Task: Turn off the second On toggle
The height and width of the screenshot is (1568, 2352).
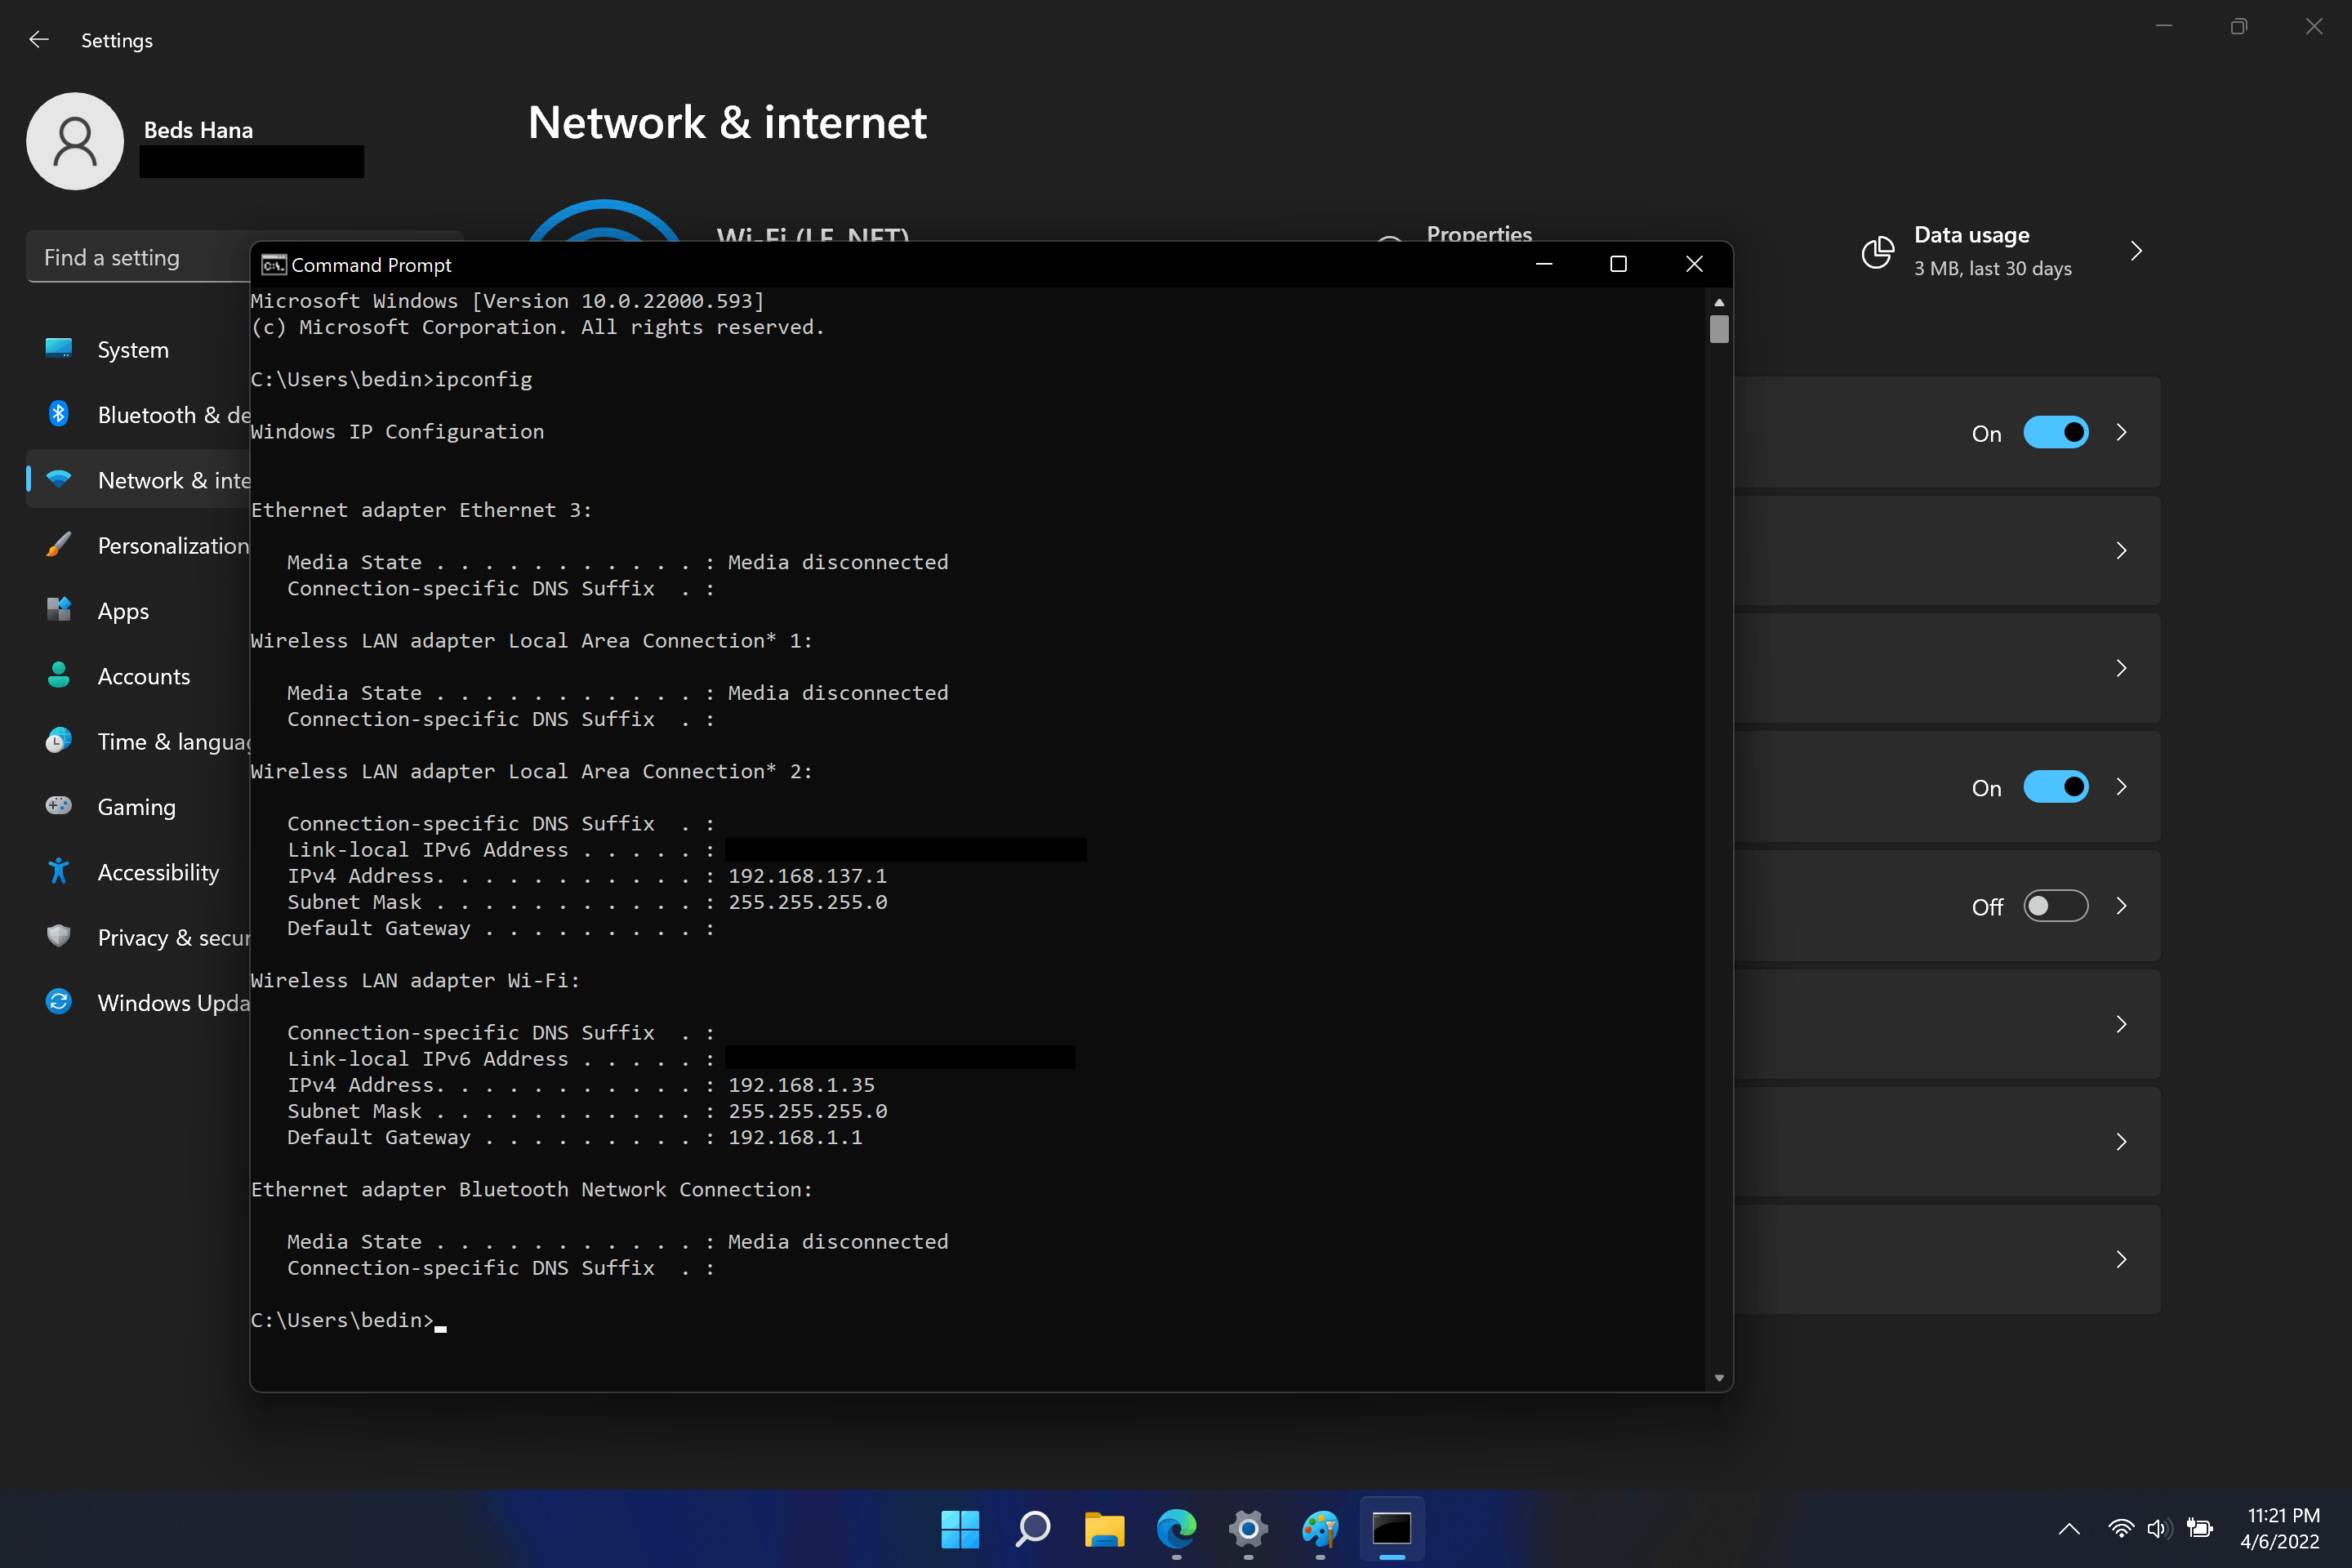Action: point(2055,787)
